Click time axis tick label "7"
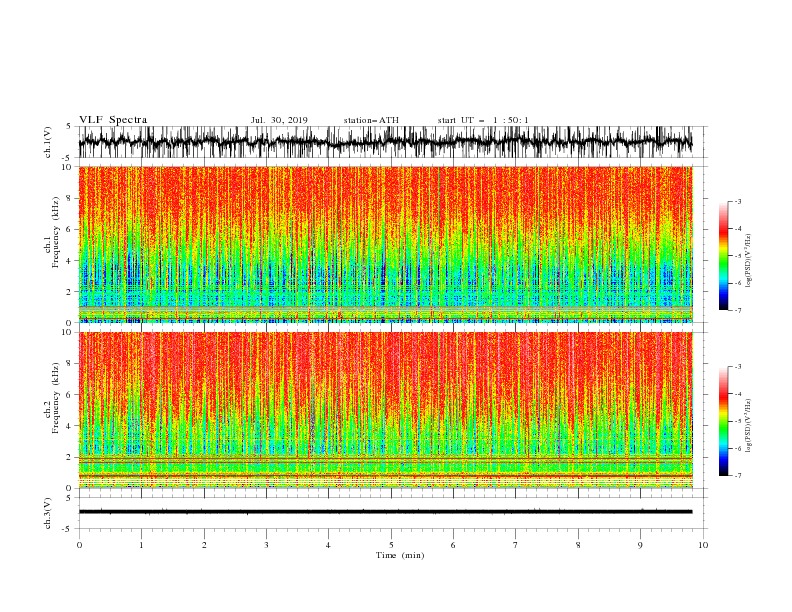792x612 pixels. 516,545
